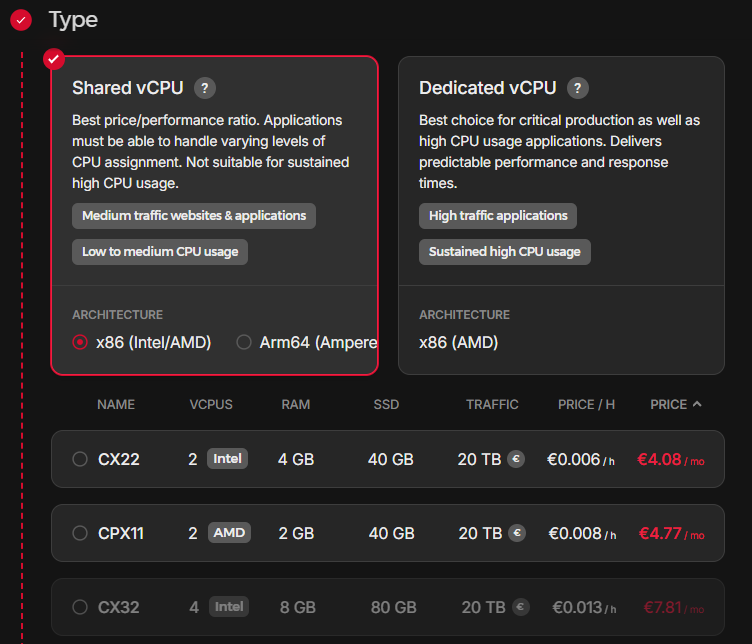
Task: Click the Sustained high CPU usage tag
Action: point(504,252)
